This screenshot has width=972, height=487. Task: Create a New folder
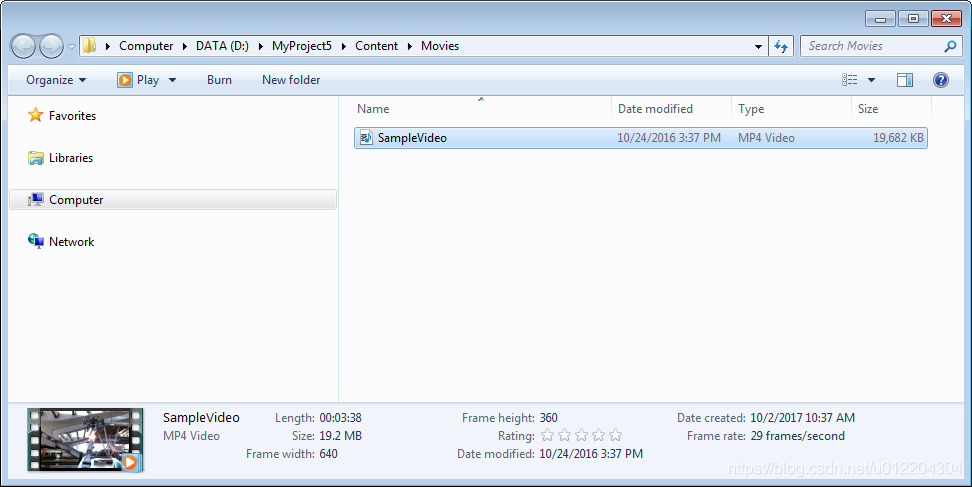pos(291,80)
